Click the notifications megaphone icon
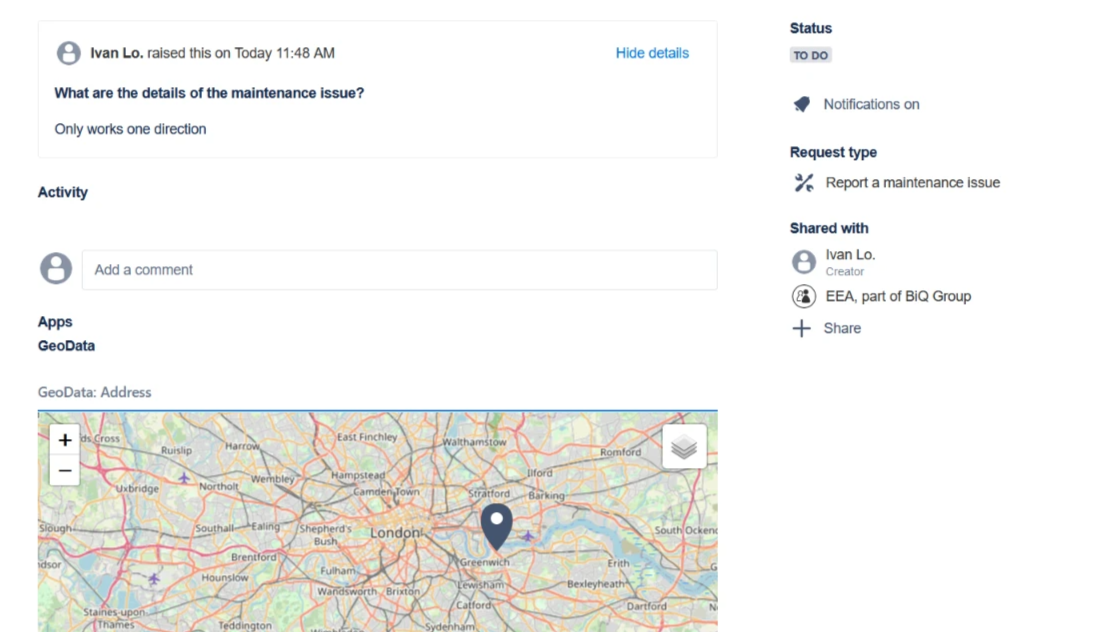 tap(802, 104)
